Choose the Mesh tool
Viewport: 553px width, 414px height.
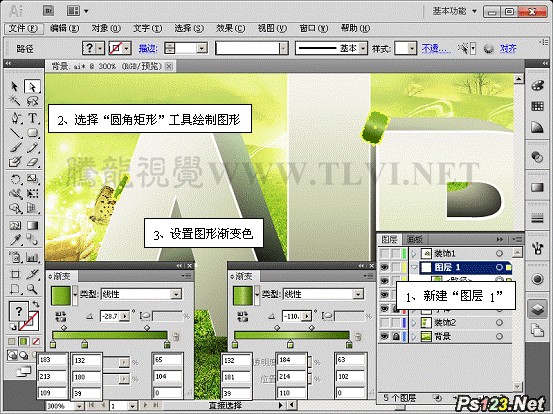click(15, 225)
